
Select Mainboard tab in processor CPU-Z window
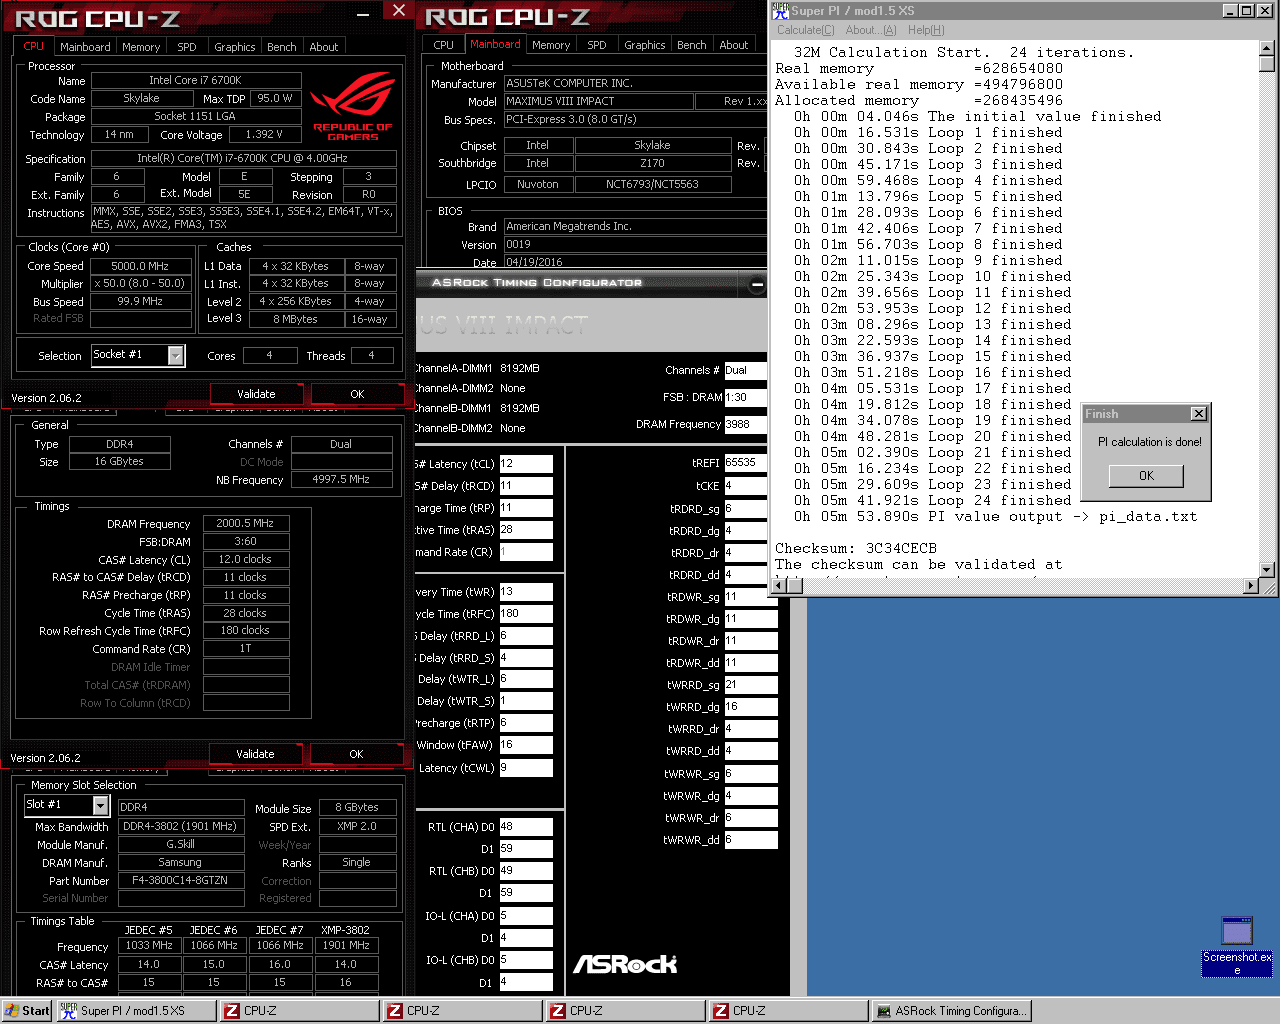(85, 47)
